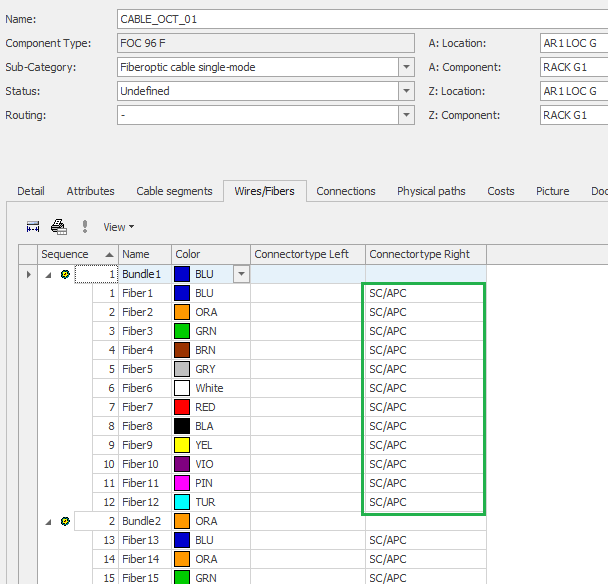Click the YEL color label of Fiber9
Image resolution: width=608 pixels, height=584 pixels.
tap(204, 445)
